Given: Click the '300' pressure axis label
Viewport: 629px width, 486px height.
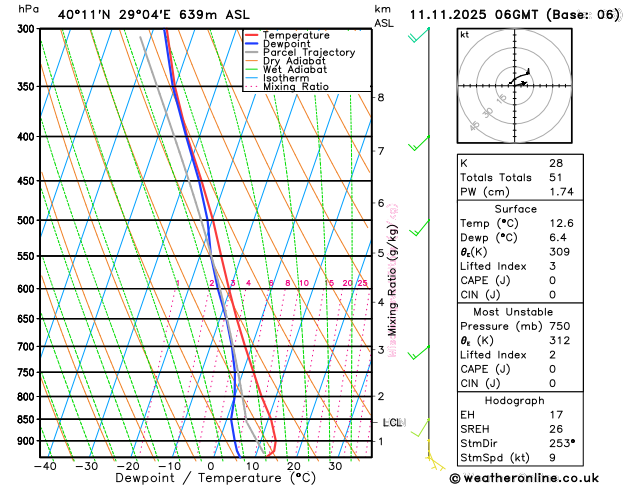Looking at the screenshot, I should coord(28,29).
